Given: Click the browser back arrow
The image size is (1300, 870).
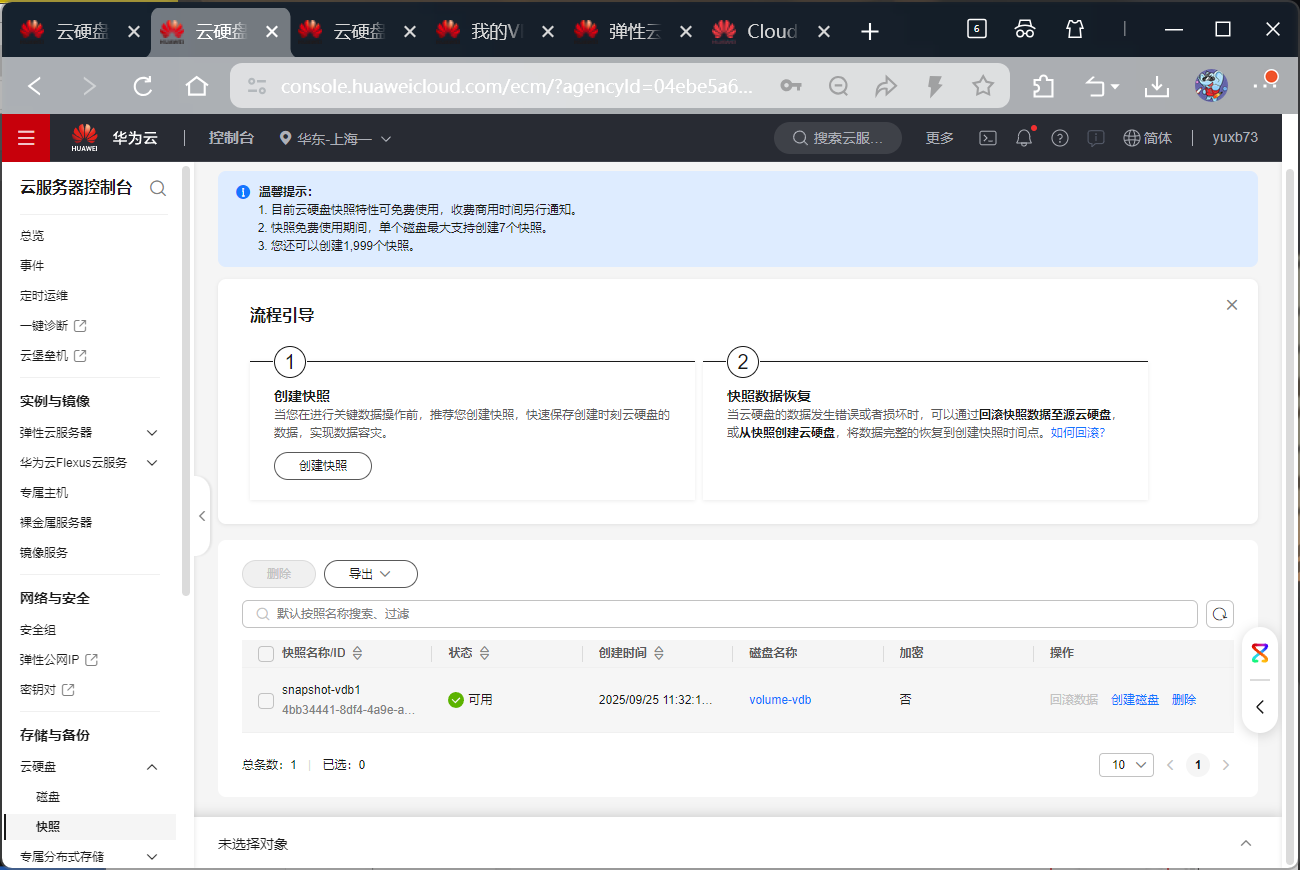Looking at the screenshot, I should click(x=35, y=87).
